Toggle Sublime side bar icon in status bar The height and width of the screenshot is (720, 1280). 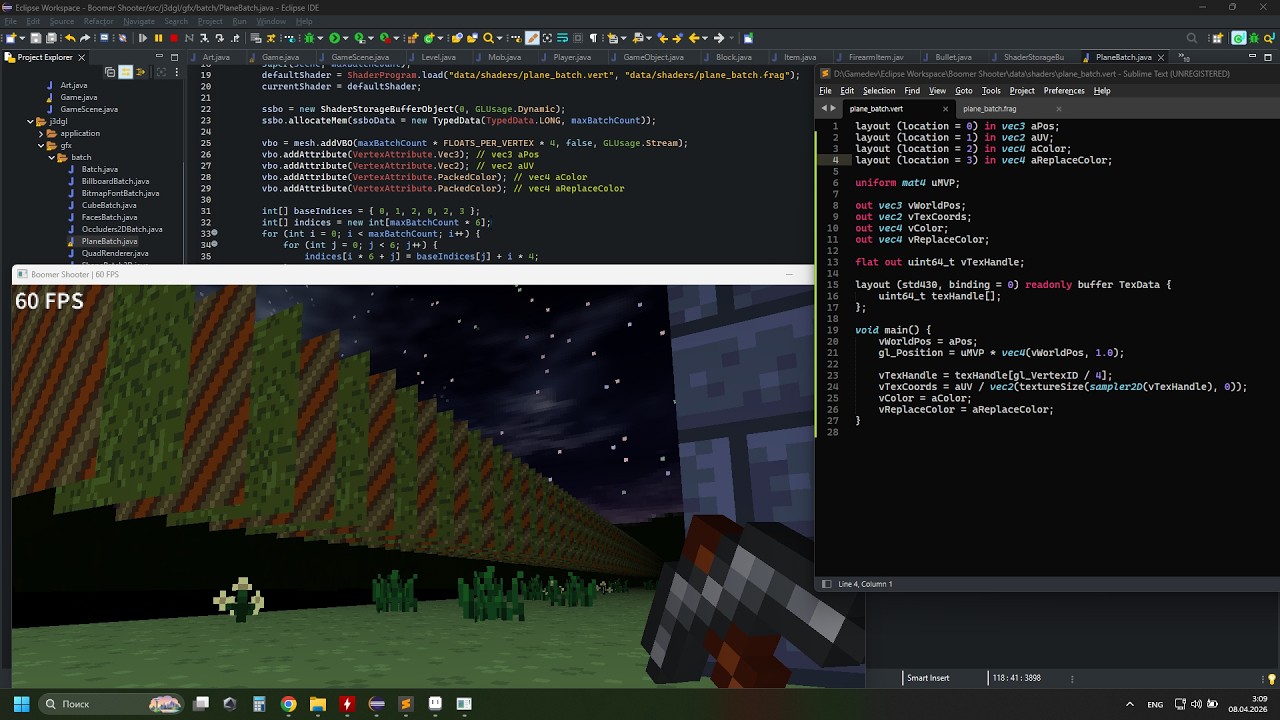(x=826, y=584)
